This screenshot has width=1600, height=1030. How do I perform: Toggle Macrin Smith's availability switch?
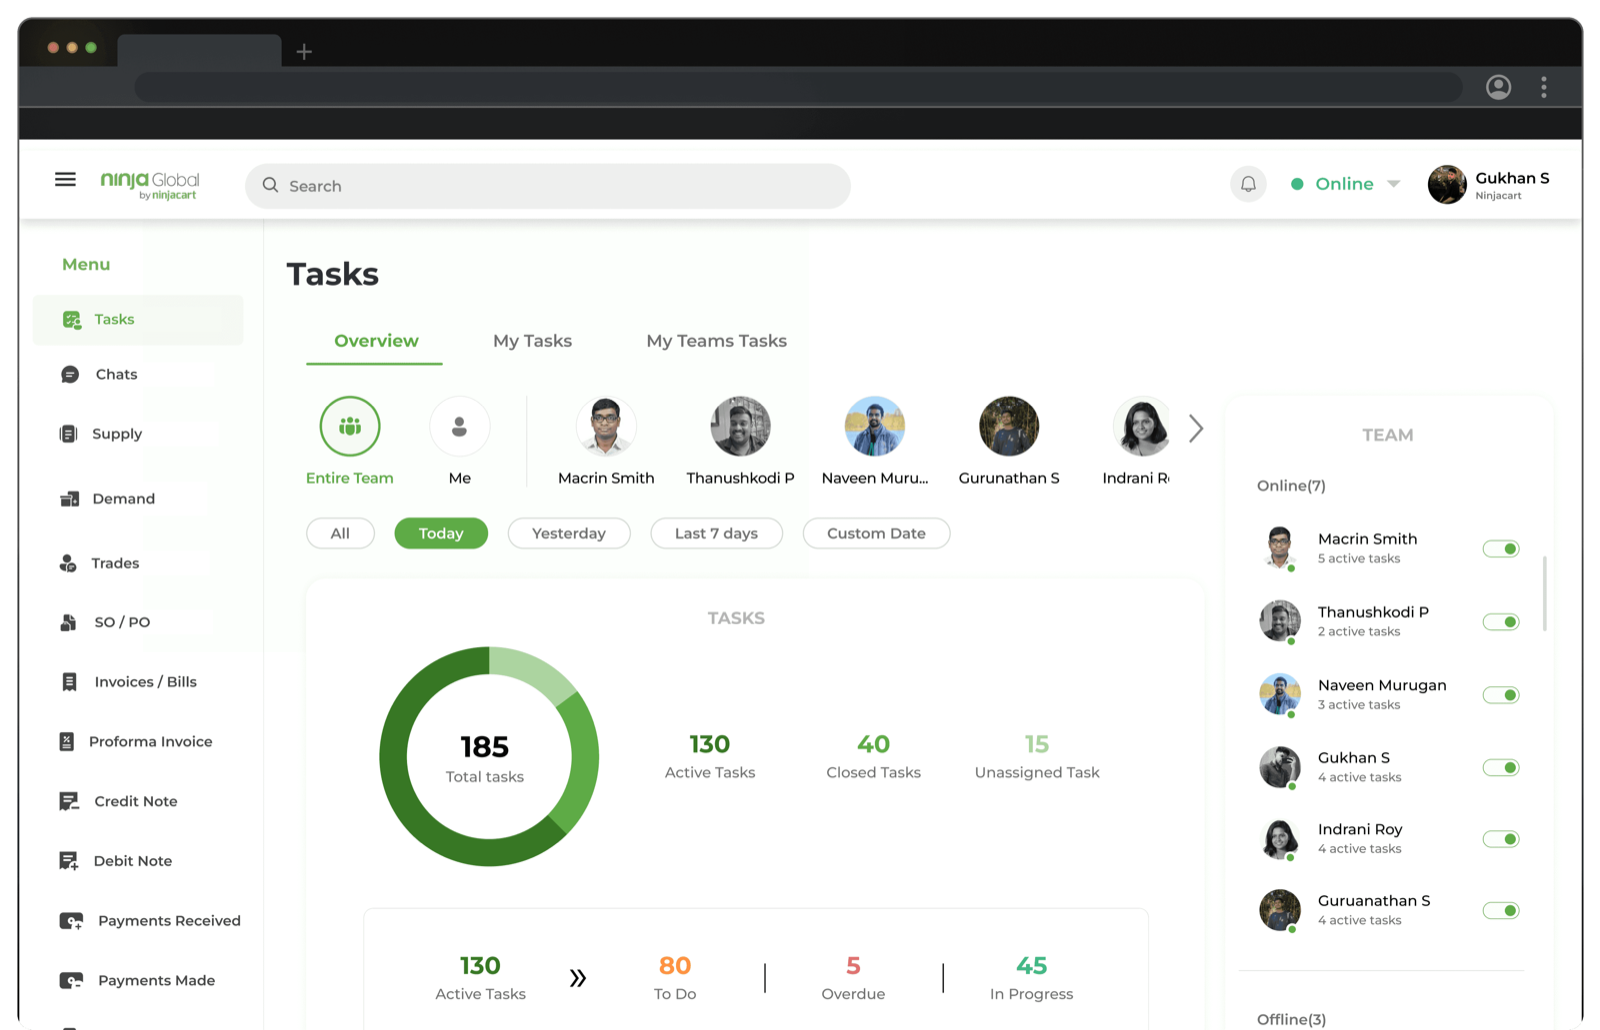tap(1501, 549)
